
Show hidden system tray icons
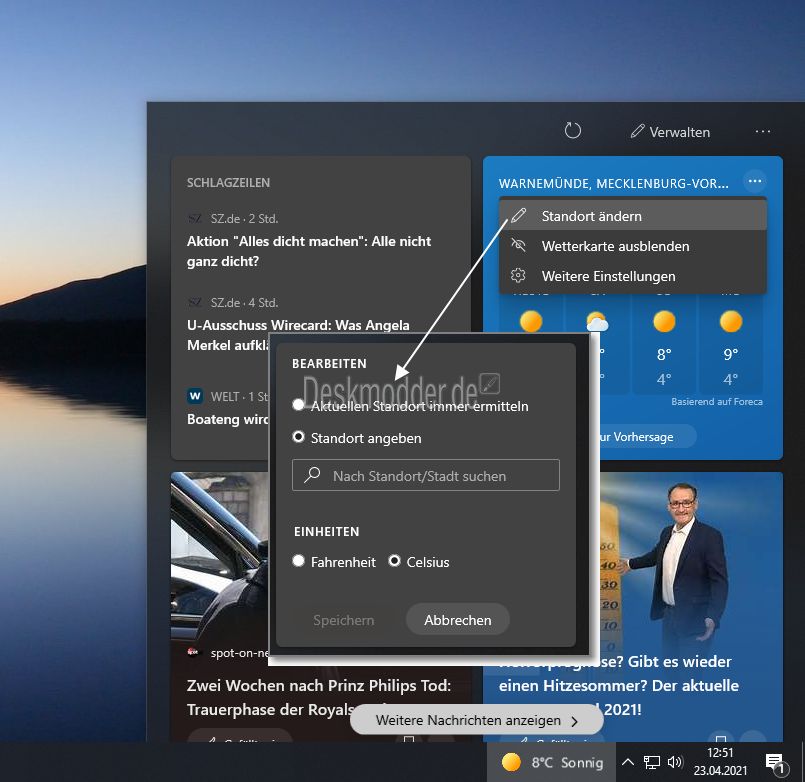(628, 763)
